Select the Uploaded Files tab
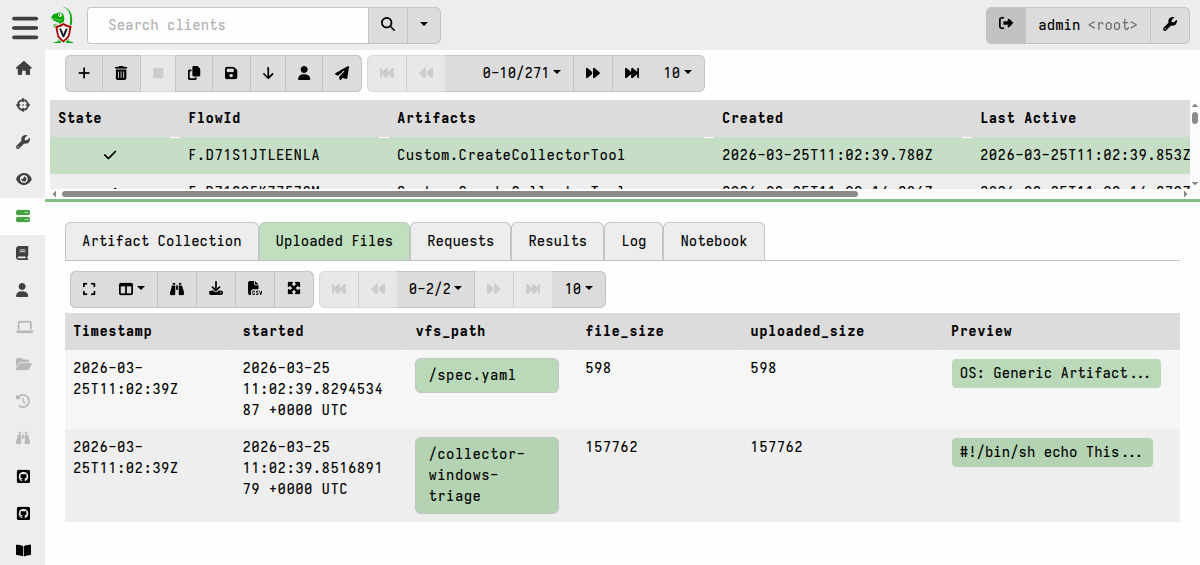 tap(334, 241)
